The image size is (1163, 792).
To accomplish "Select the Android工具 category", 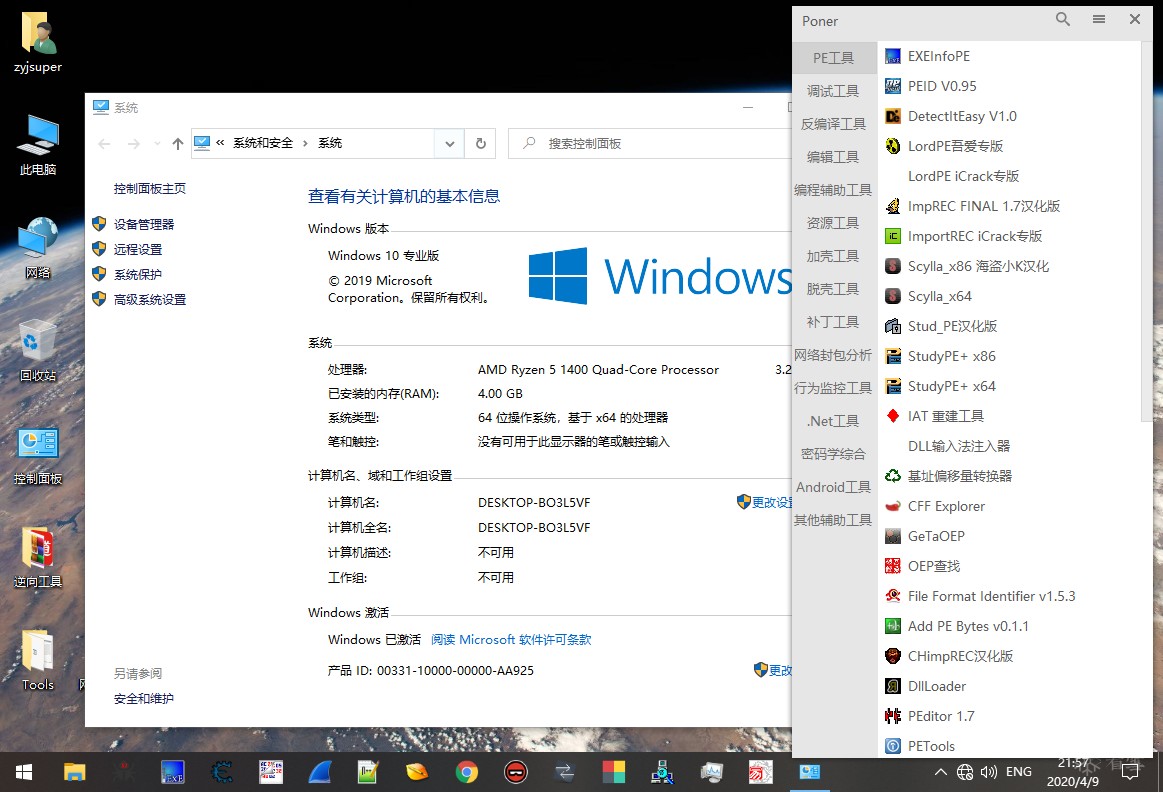I will pyautogui.click(x=834, y=487).
